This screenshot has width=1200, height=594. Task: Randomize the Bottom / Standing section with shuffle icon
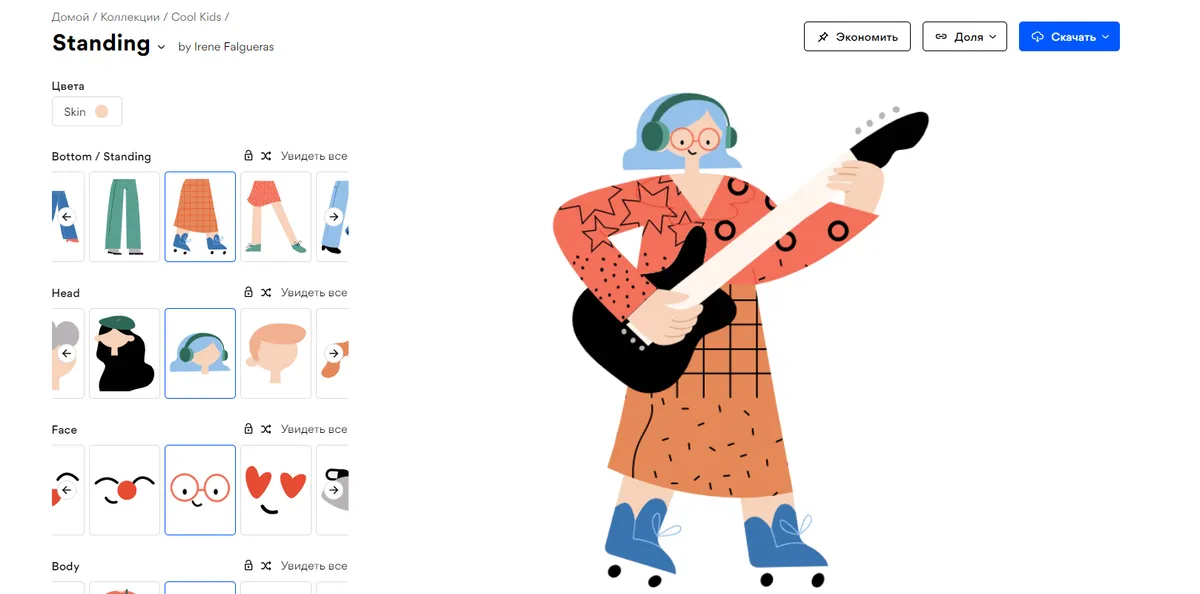[266, 156]
